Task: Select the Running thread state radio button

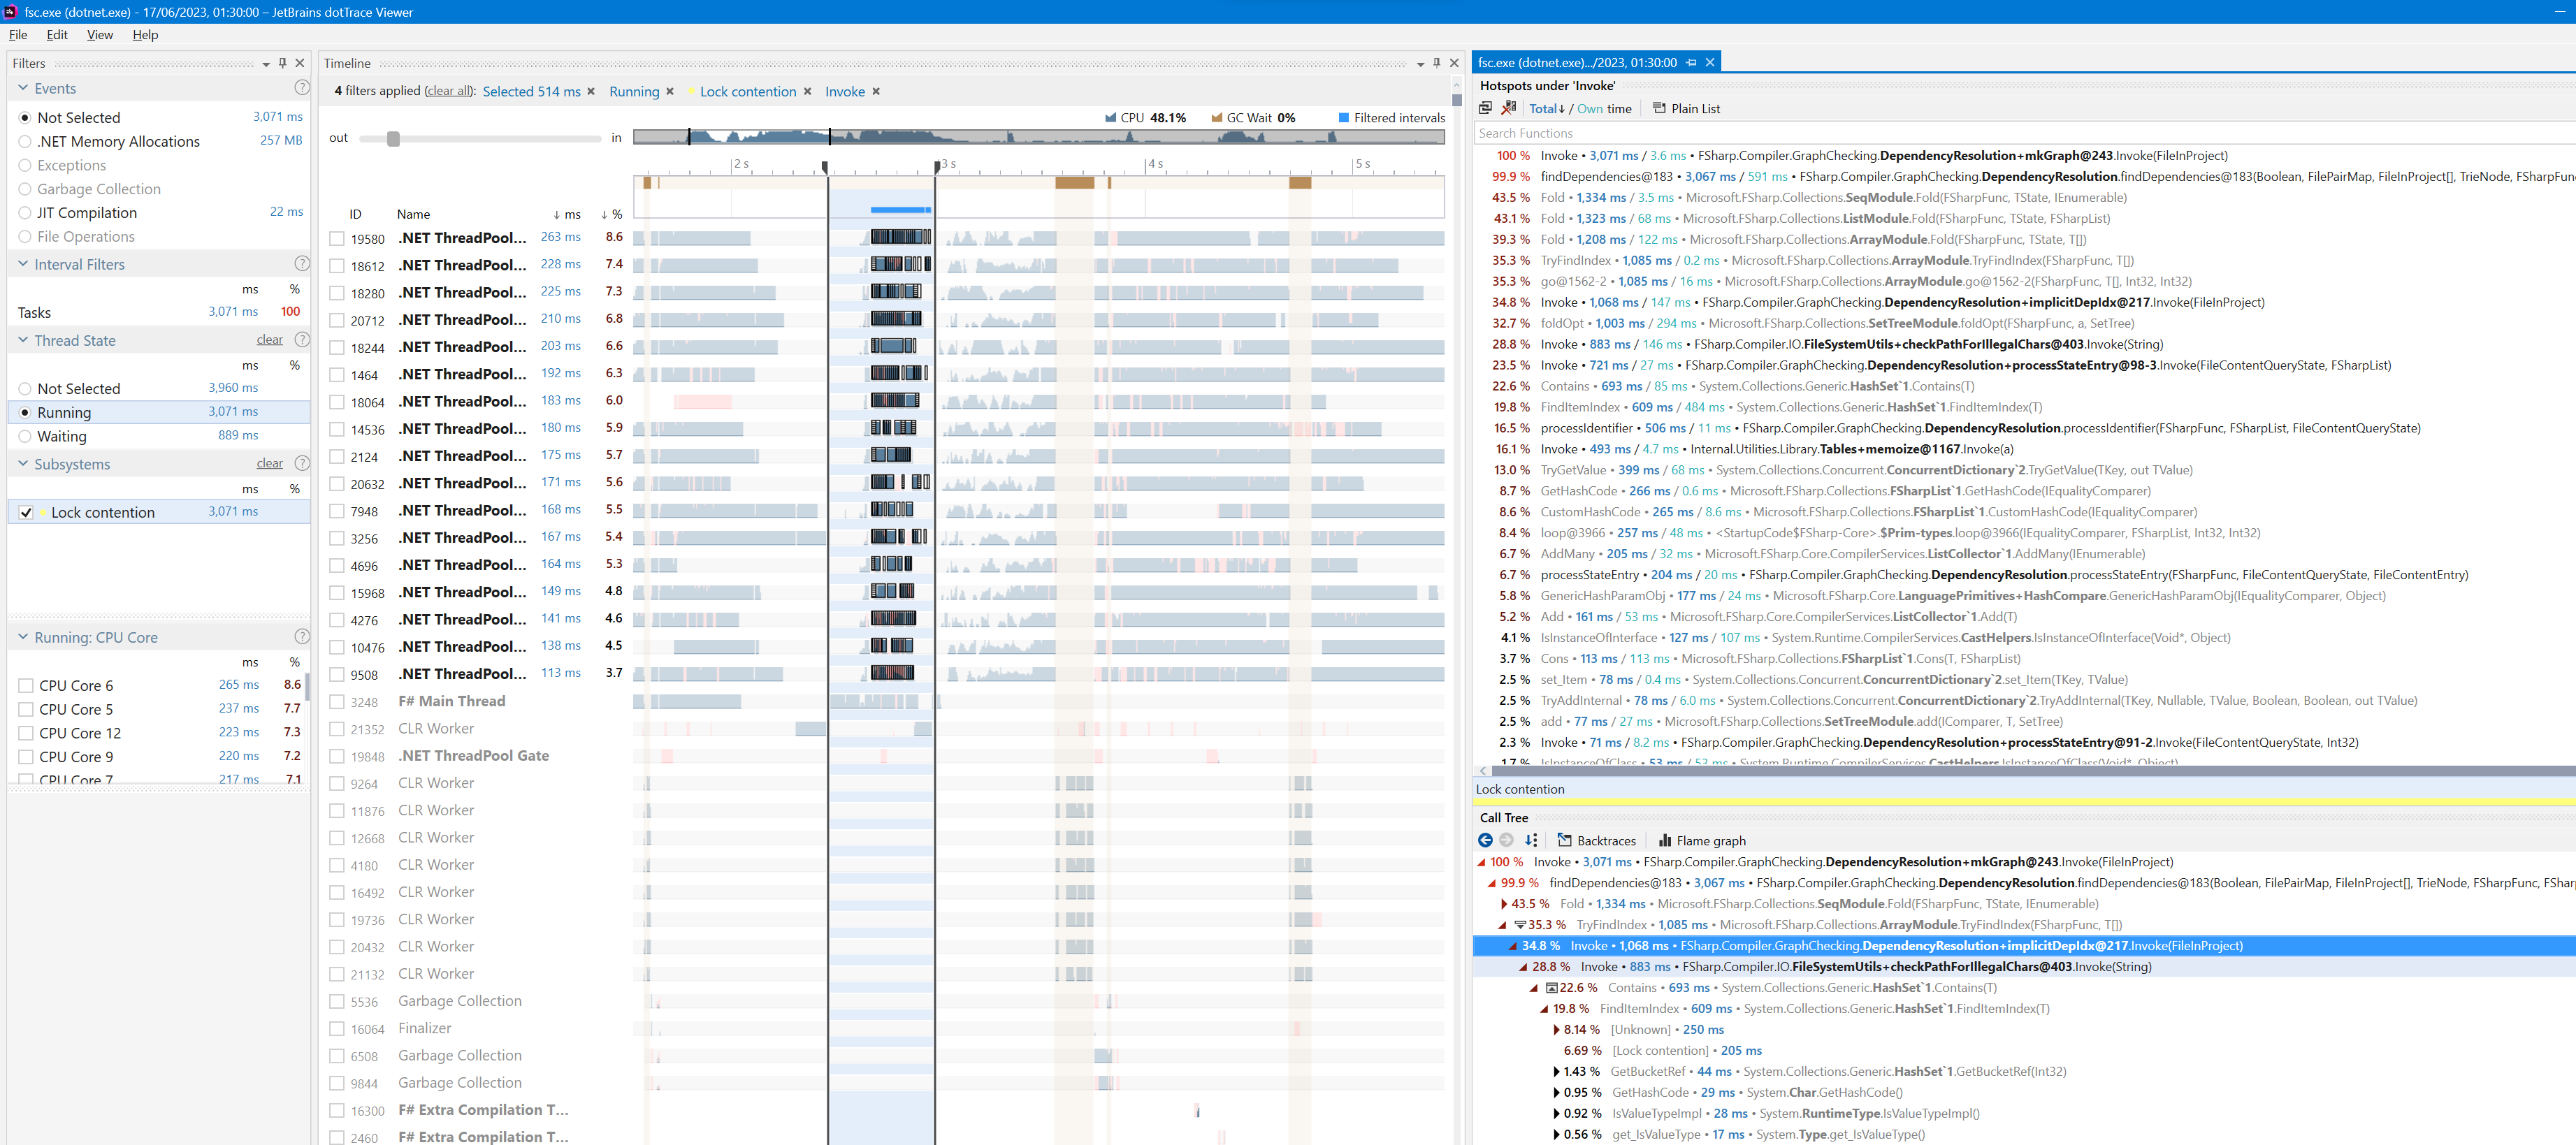Action: pyautogui.click(x=25, y=412)
